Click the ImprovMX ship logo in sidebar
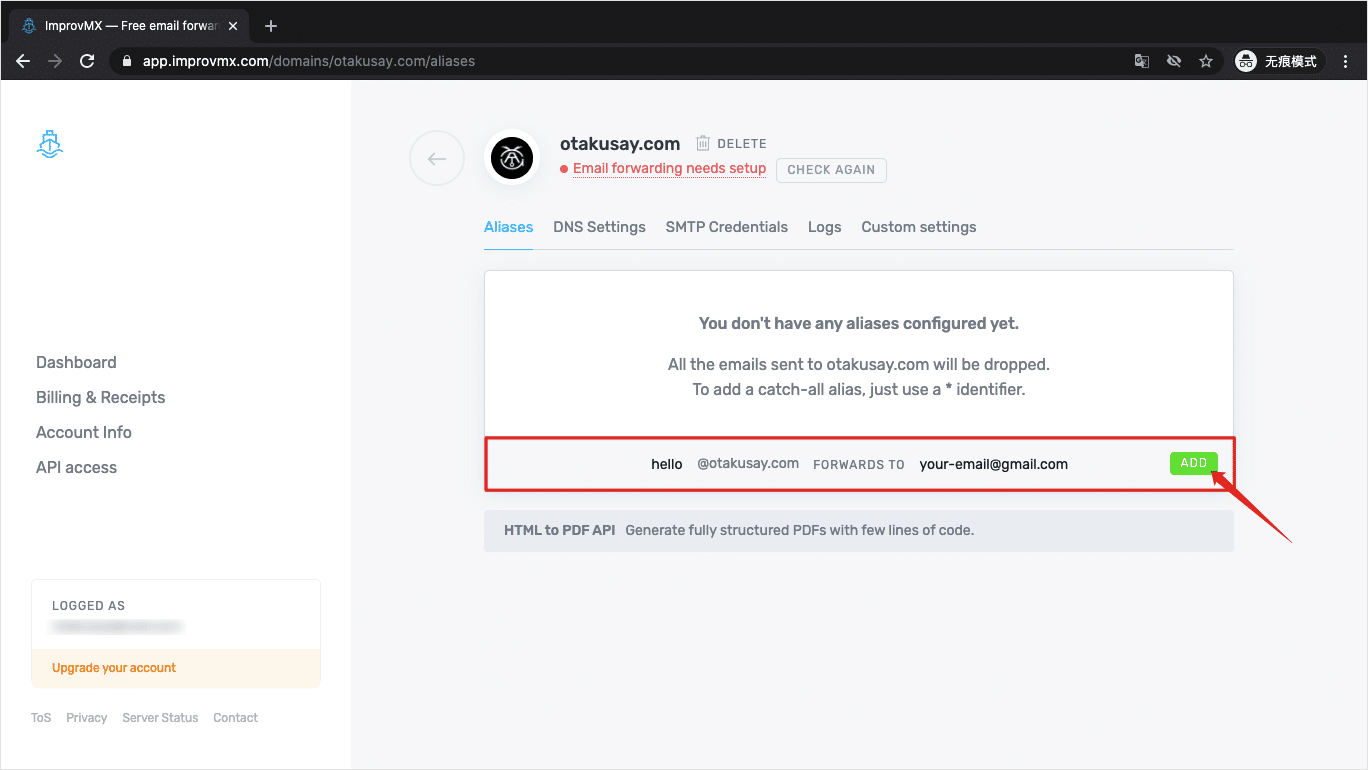Viewport: 1368px width, 770px height. 50,145
